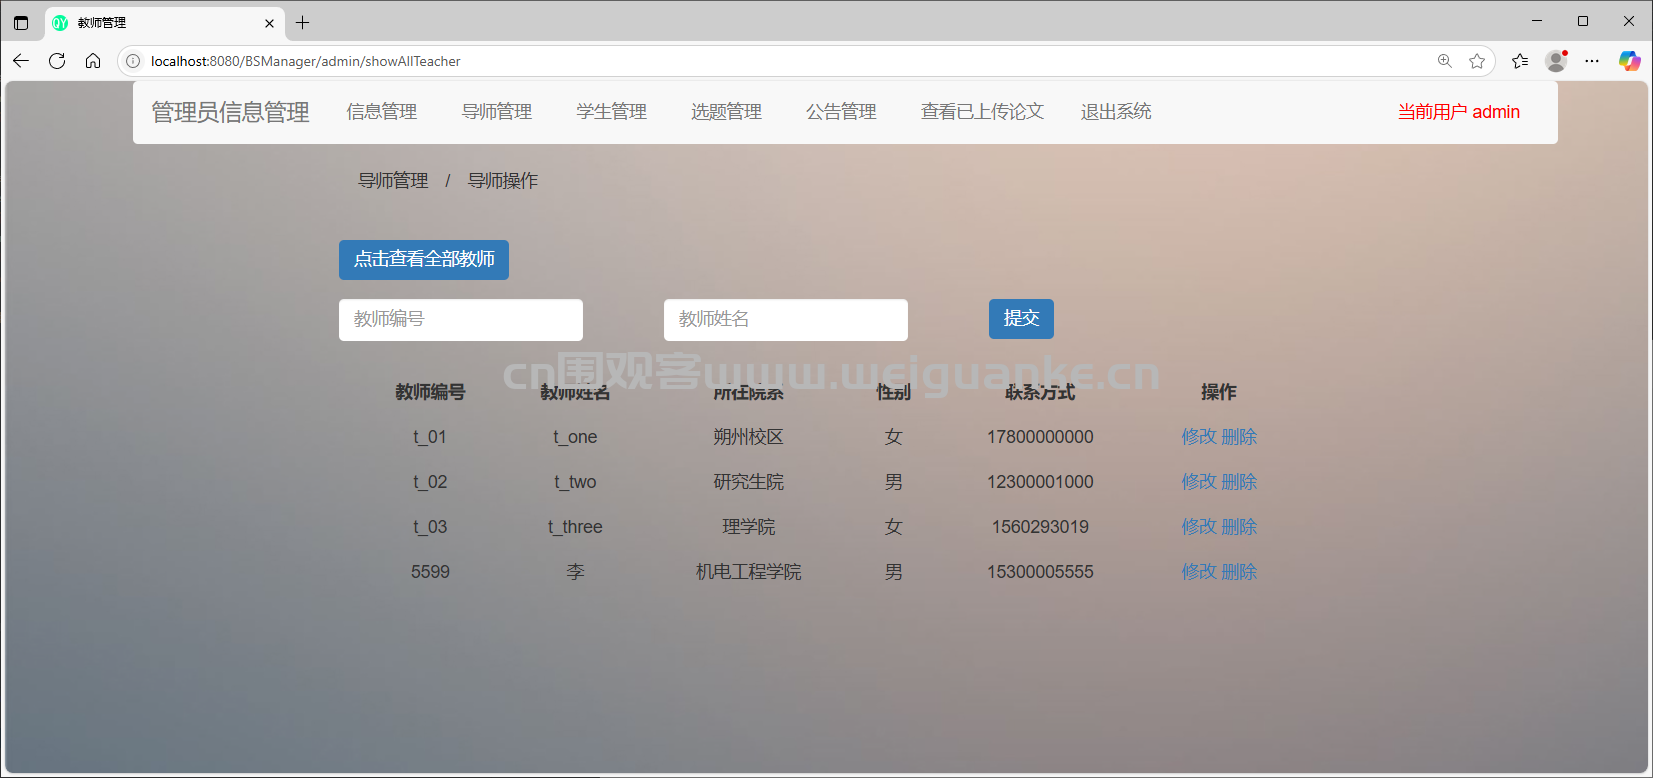The height and width of the screenshot is (778, 1653).
Task: Open the favorites list
Action: [x=1520, y=61]
